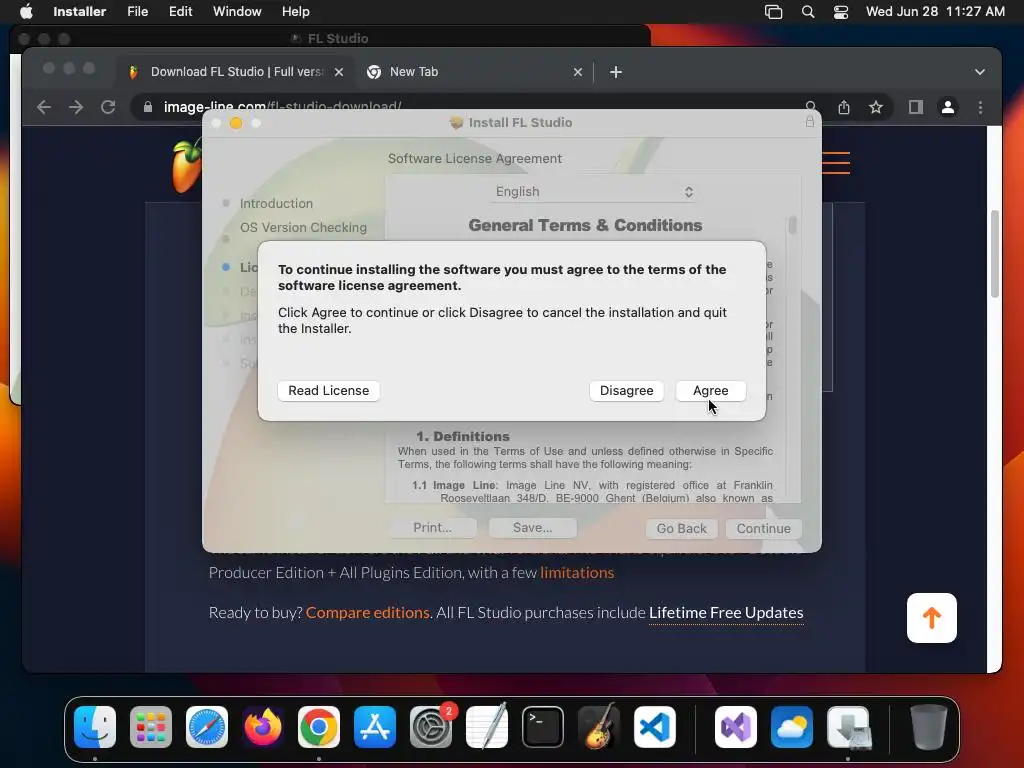The image size is (1024, 768).
Task: Open Trash from the Dock
Action: coord(928,727)
